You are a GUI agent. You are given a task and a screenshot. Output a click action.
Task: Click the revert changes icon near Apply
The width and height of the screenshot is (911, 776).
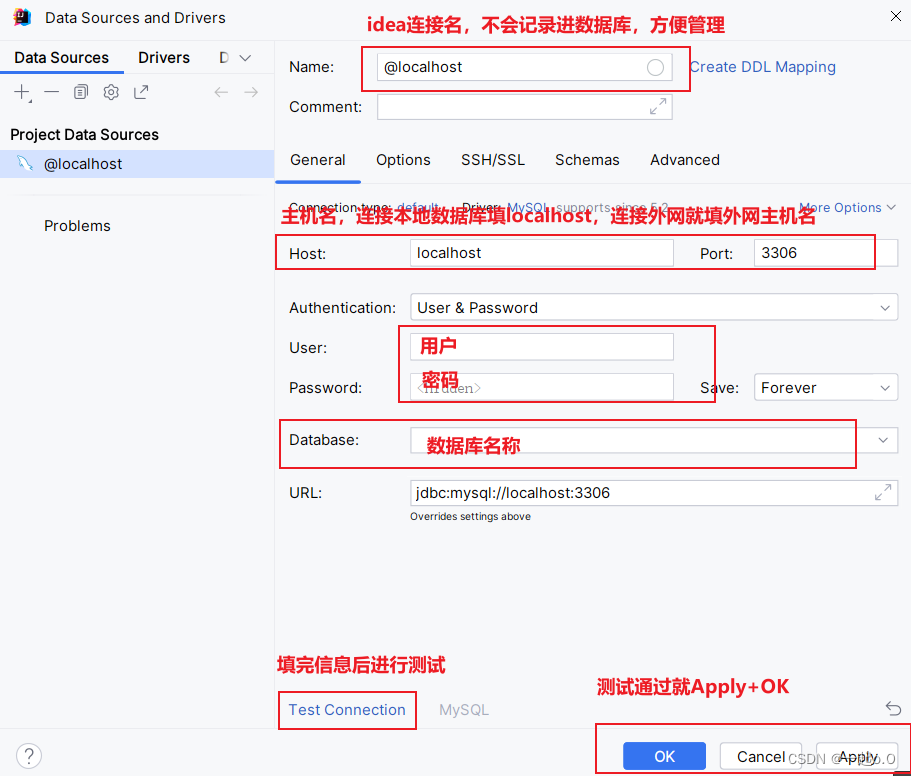pos(893,708)
